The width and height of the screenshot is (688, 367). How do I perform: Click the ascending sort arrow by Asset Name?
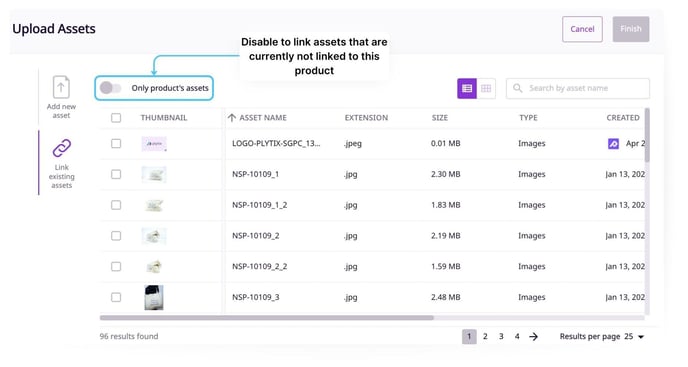232,118
